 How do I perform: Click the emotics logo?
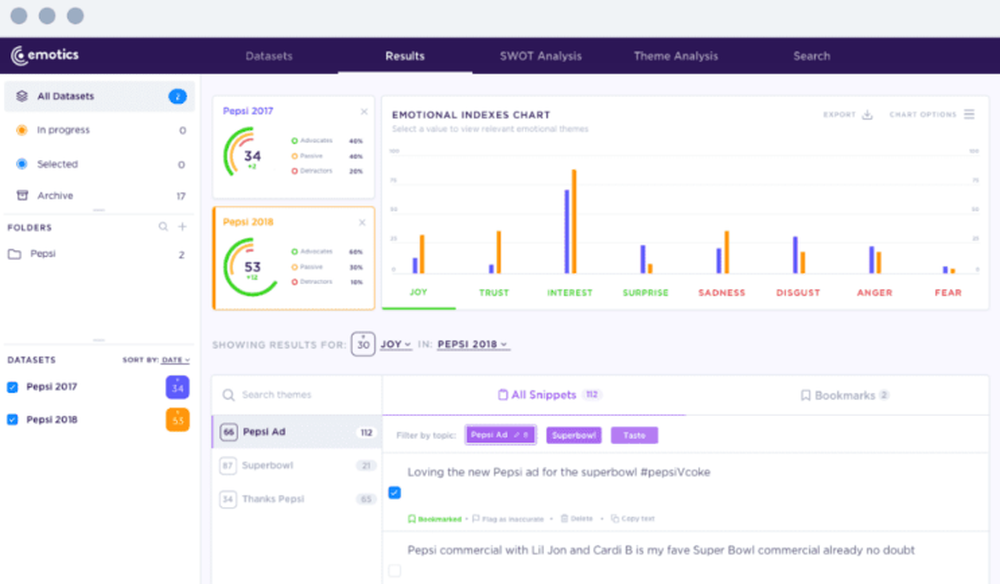pos(45,55)
